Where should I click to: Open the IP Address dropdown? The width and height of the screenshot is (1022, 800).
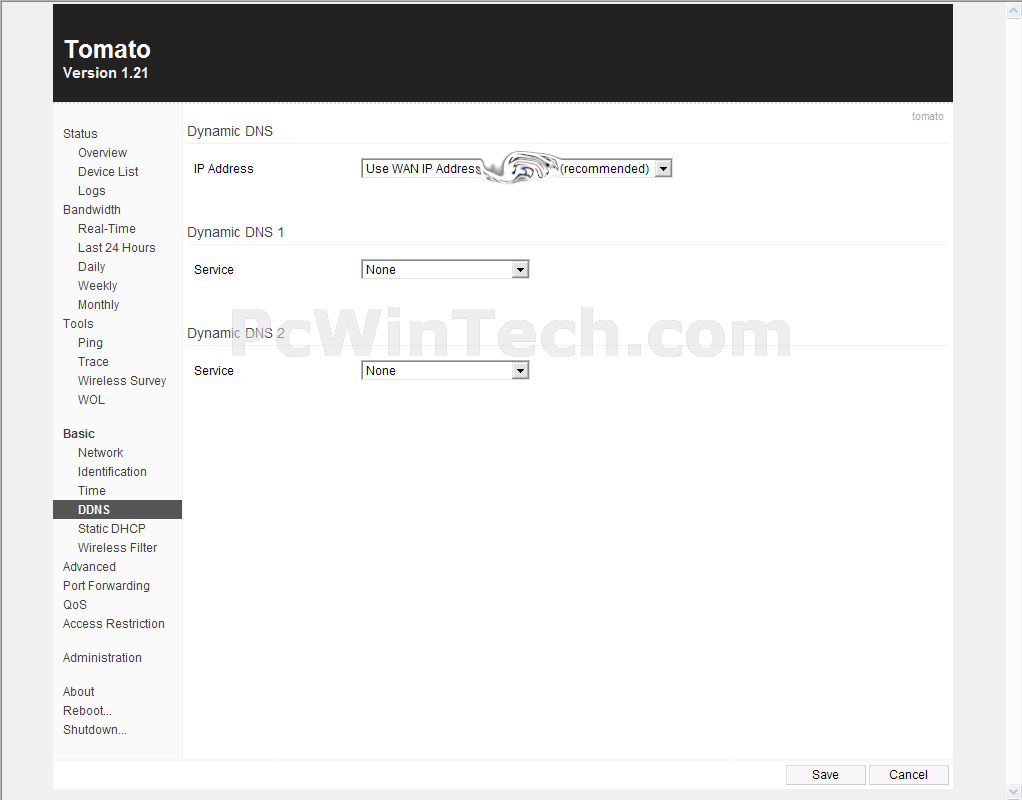[x=516, y=169]
